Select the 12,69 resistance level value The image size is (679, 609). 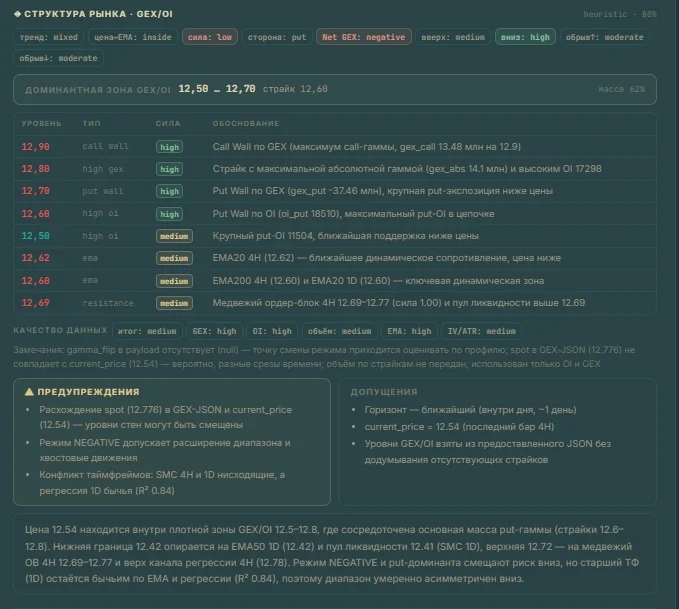[36, 303]
